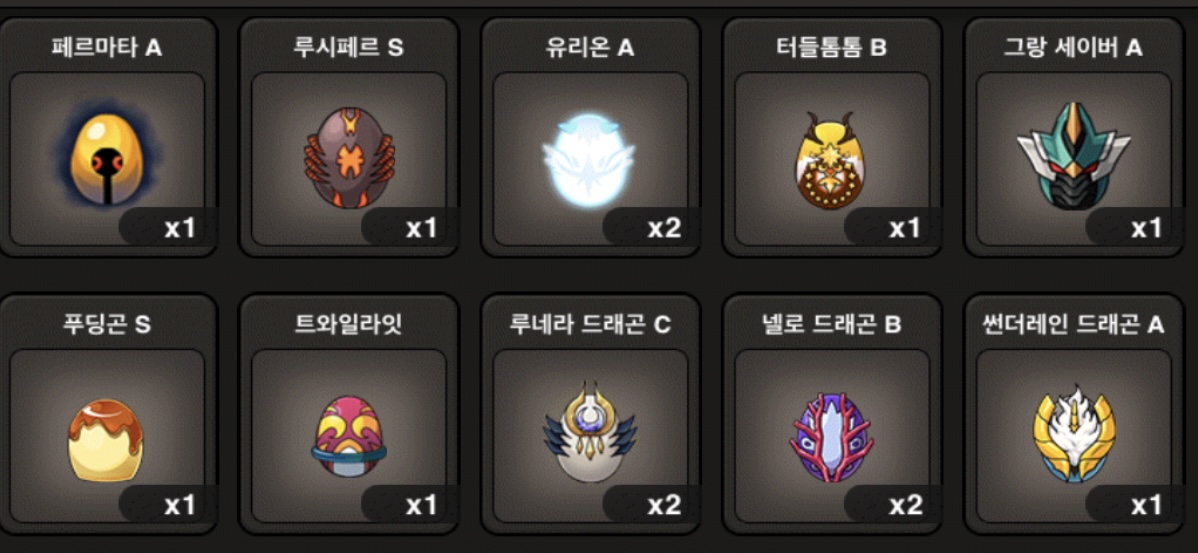Click the 루시페르 S name label
This screenshot has width=1198, height=553.
[348, 48]
